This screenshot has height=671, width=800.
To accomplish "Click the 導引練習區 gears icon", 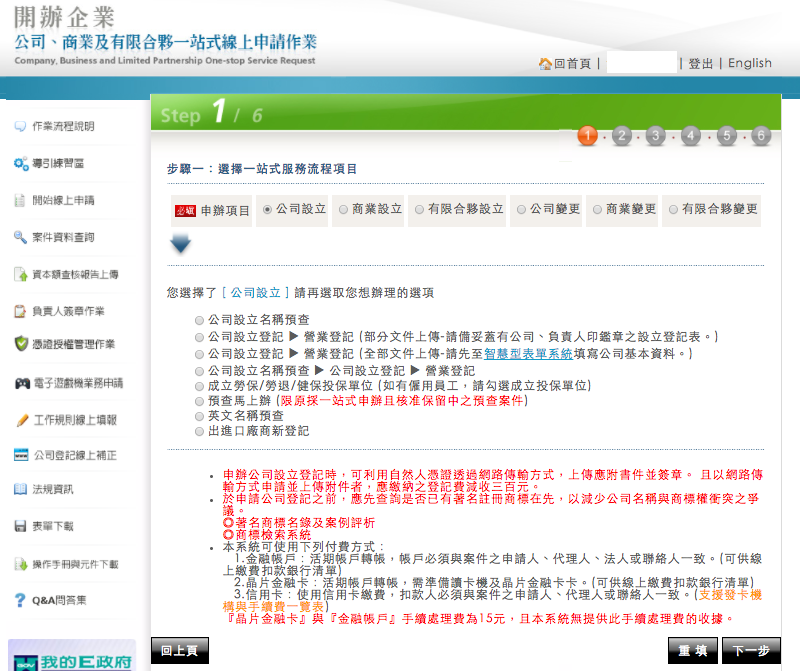I will click(20, 163).
